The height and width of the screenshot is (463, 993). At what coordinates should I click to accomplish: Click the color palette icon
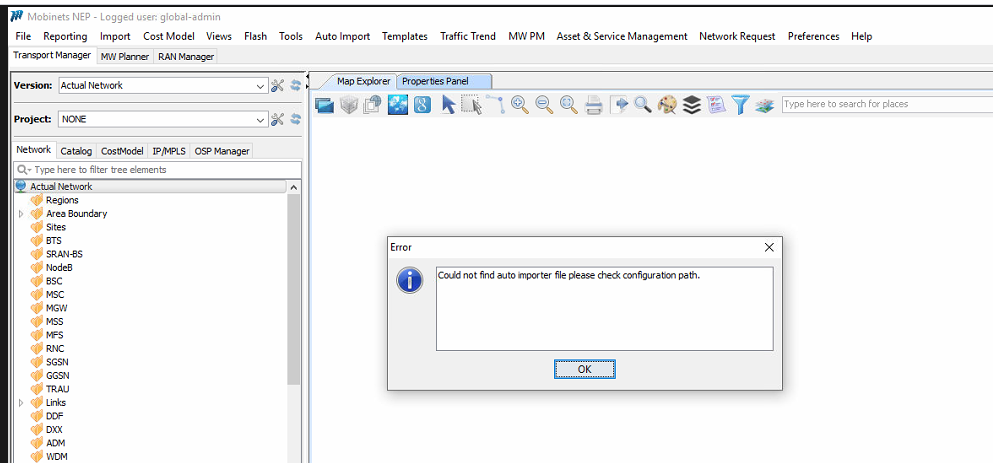click(667, 104)
